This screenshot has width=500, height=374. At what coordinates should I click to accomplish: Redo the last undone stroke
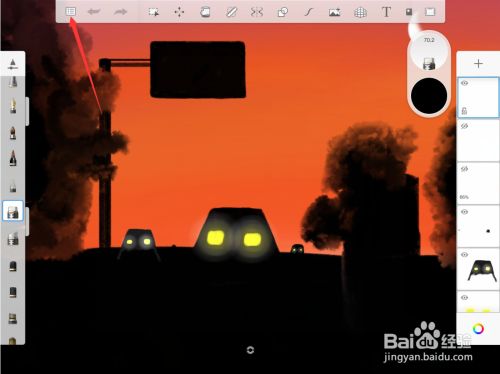120,12
